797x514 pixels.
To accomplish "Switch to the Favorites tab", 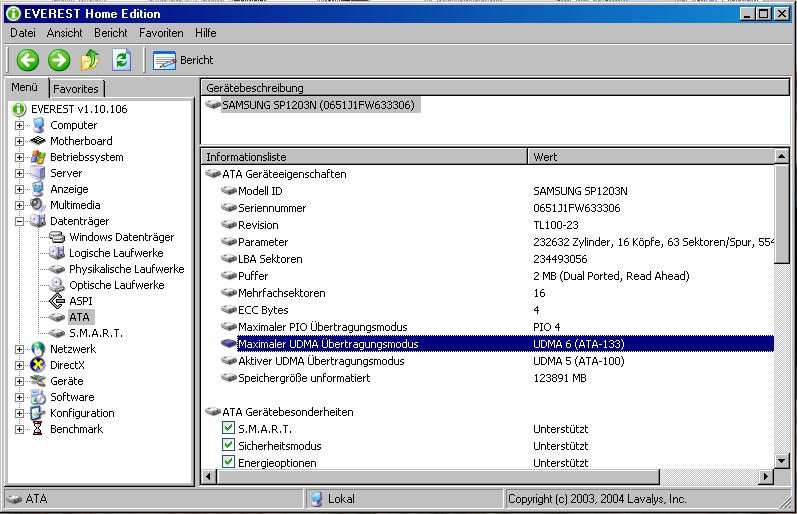I will [x=76, y=89].
